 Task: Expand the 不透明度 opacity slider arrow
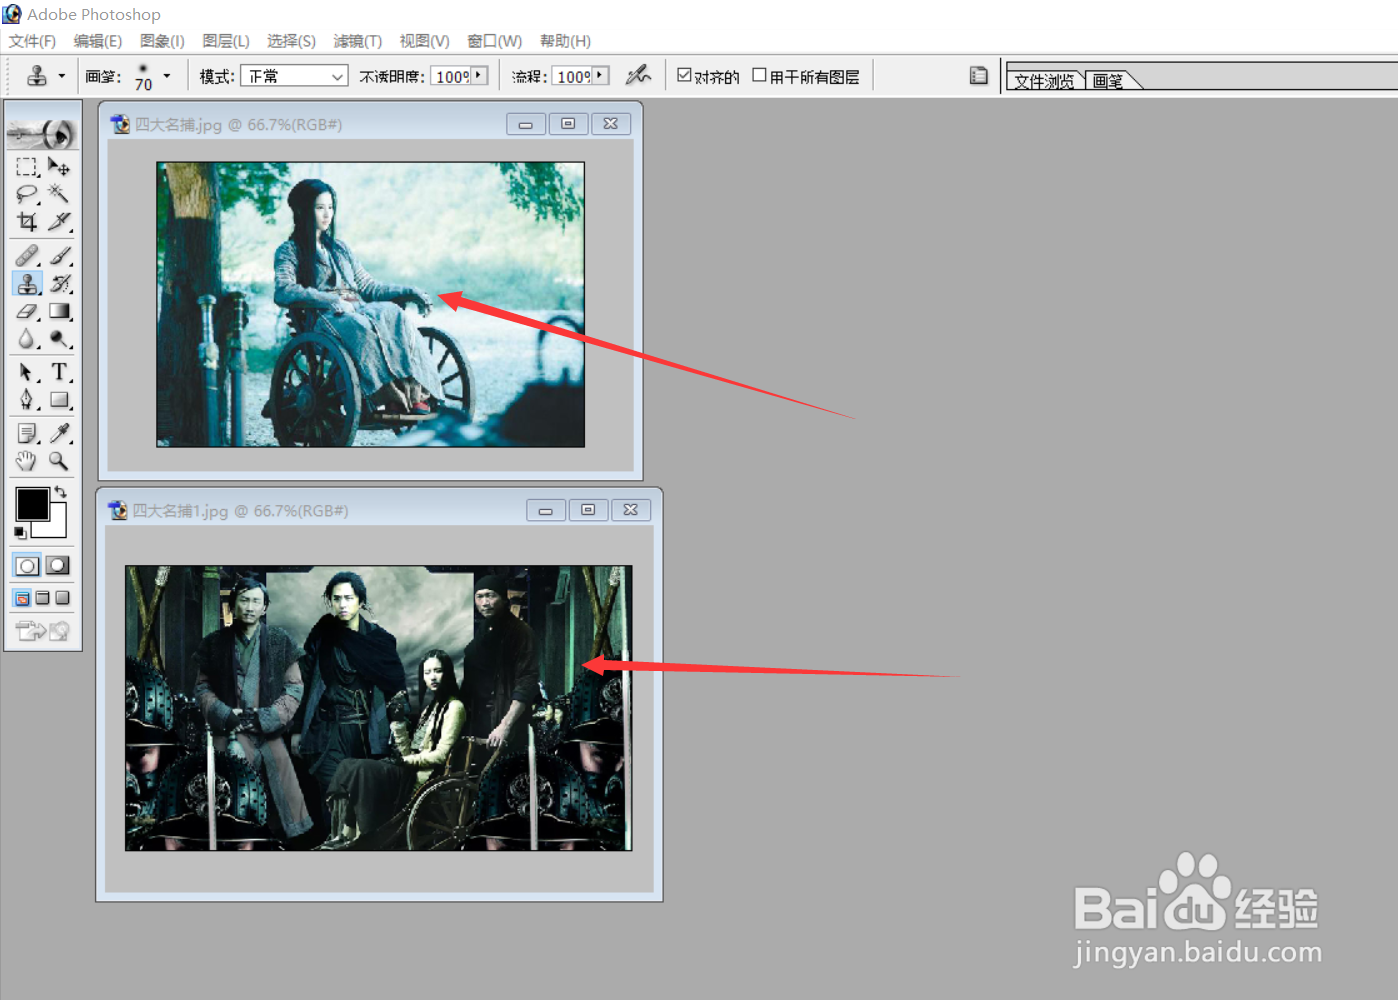pyautogui.click(x=479, y=75)
